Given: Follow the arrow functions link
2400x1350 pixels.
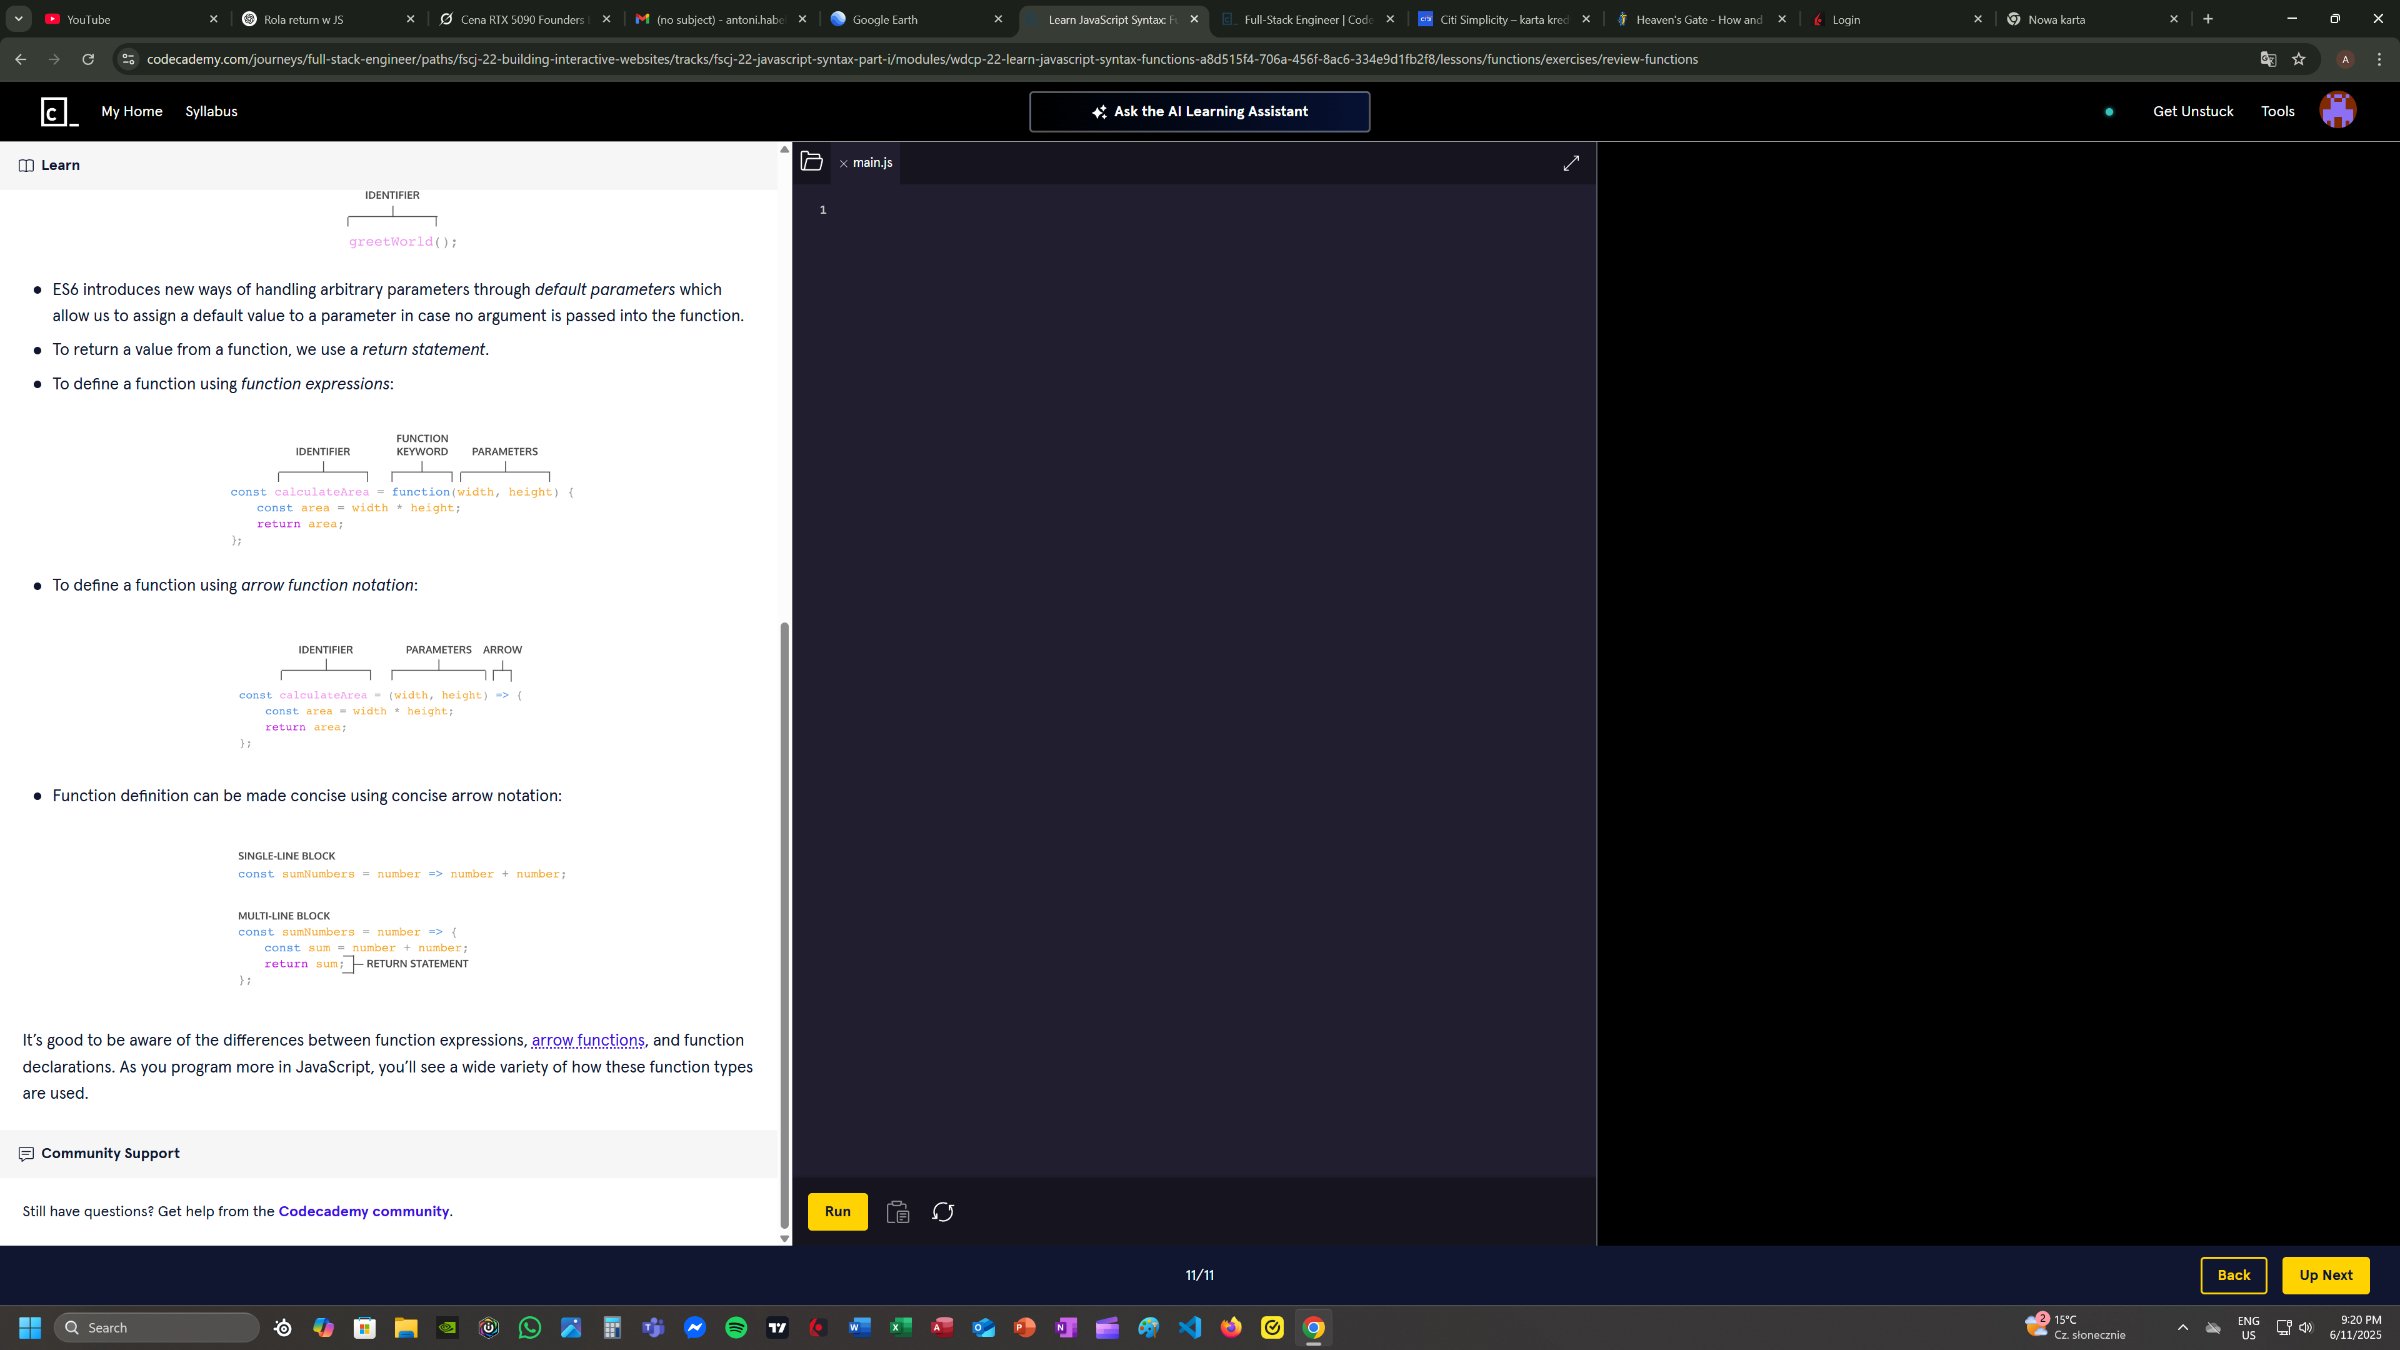Looking at the screenshot, I should pyautogui.click(x=588, y=1040).
